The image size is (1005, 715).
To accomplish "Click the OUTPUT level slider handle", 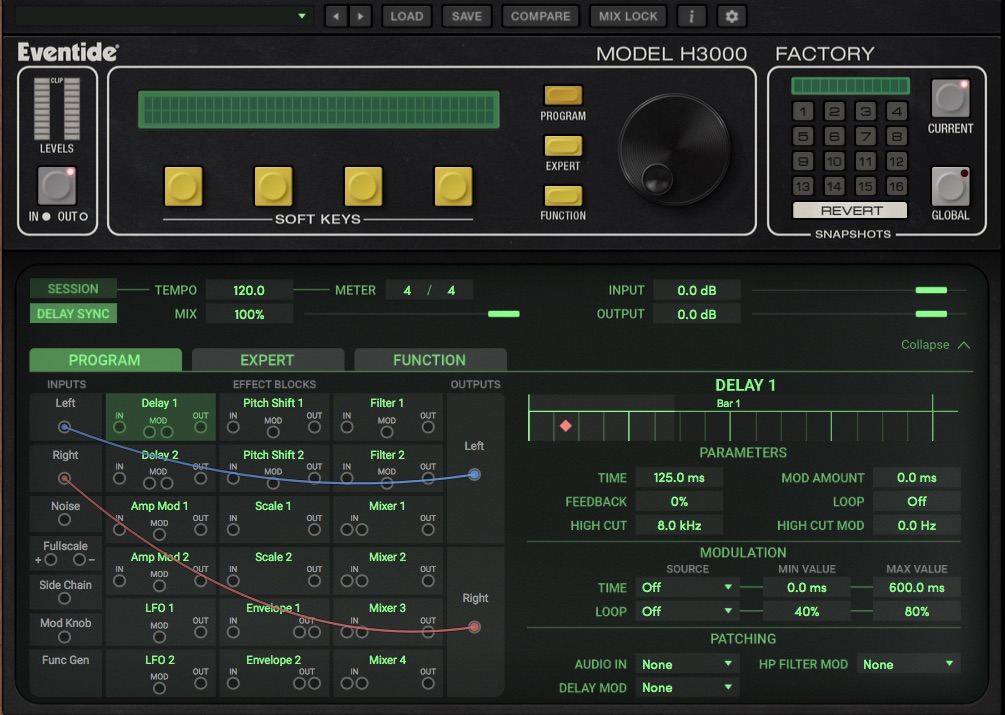I will (931, 314).
